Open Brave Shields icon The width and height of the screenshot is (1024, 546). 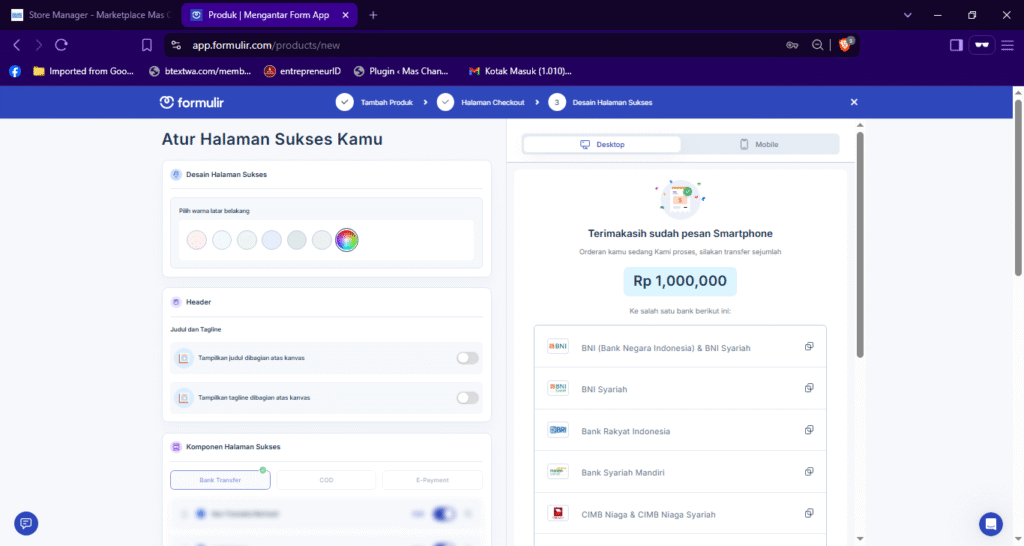coord(845,44)
